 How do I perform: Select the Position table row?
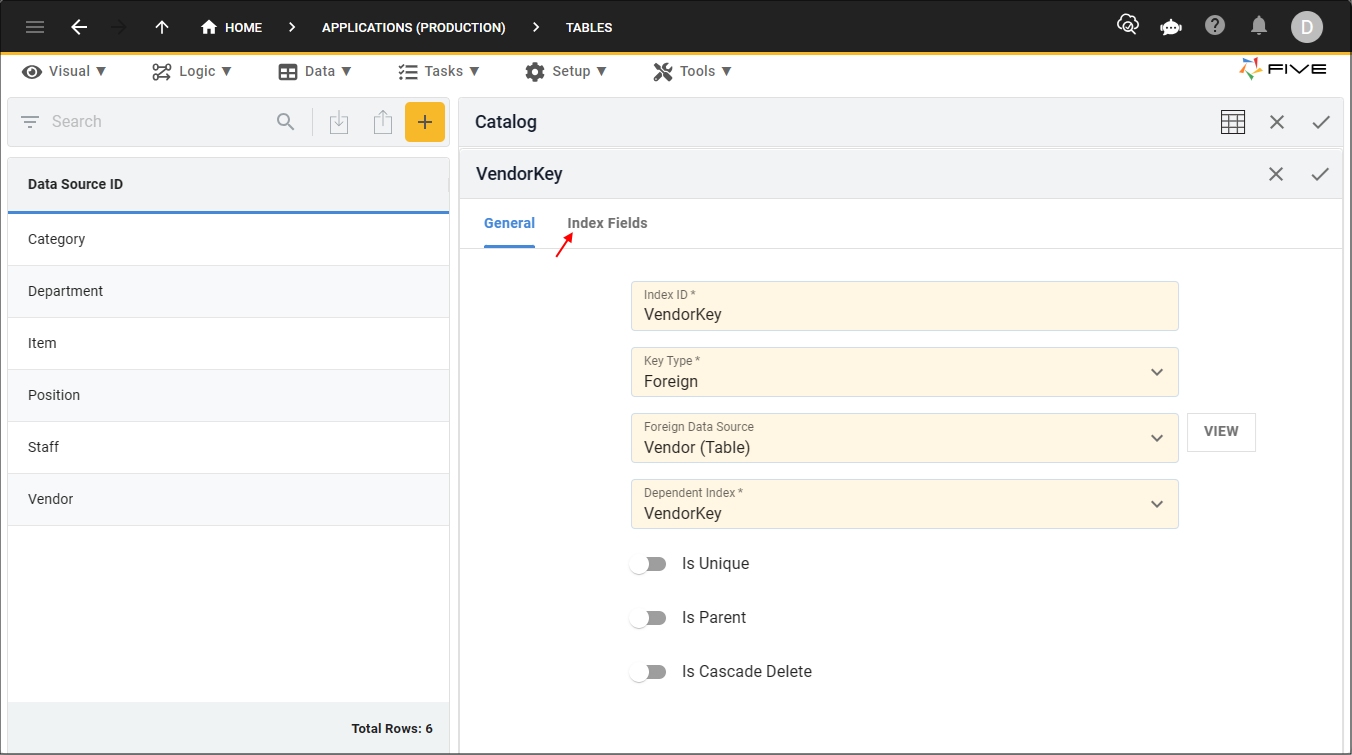click(228, 395)
